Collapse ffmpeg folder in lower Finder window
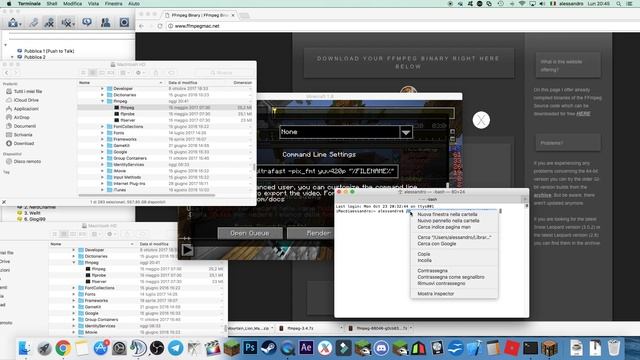This screenshot has width=640, height=360. click(x=74, y=262)
